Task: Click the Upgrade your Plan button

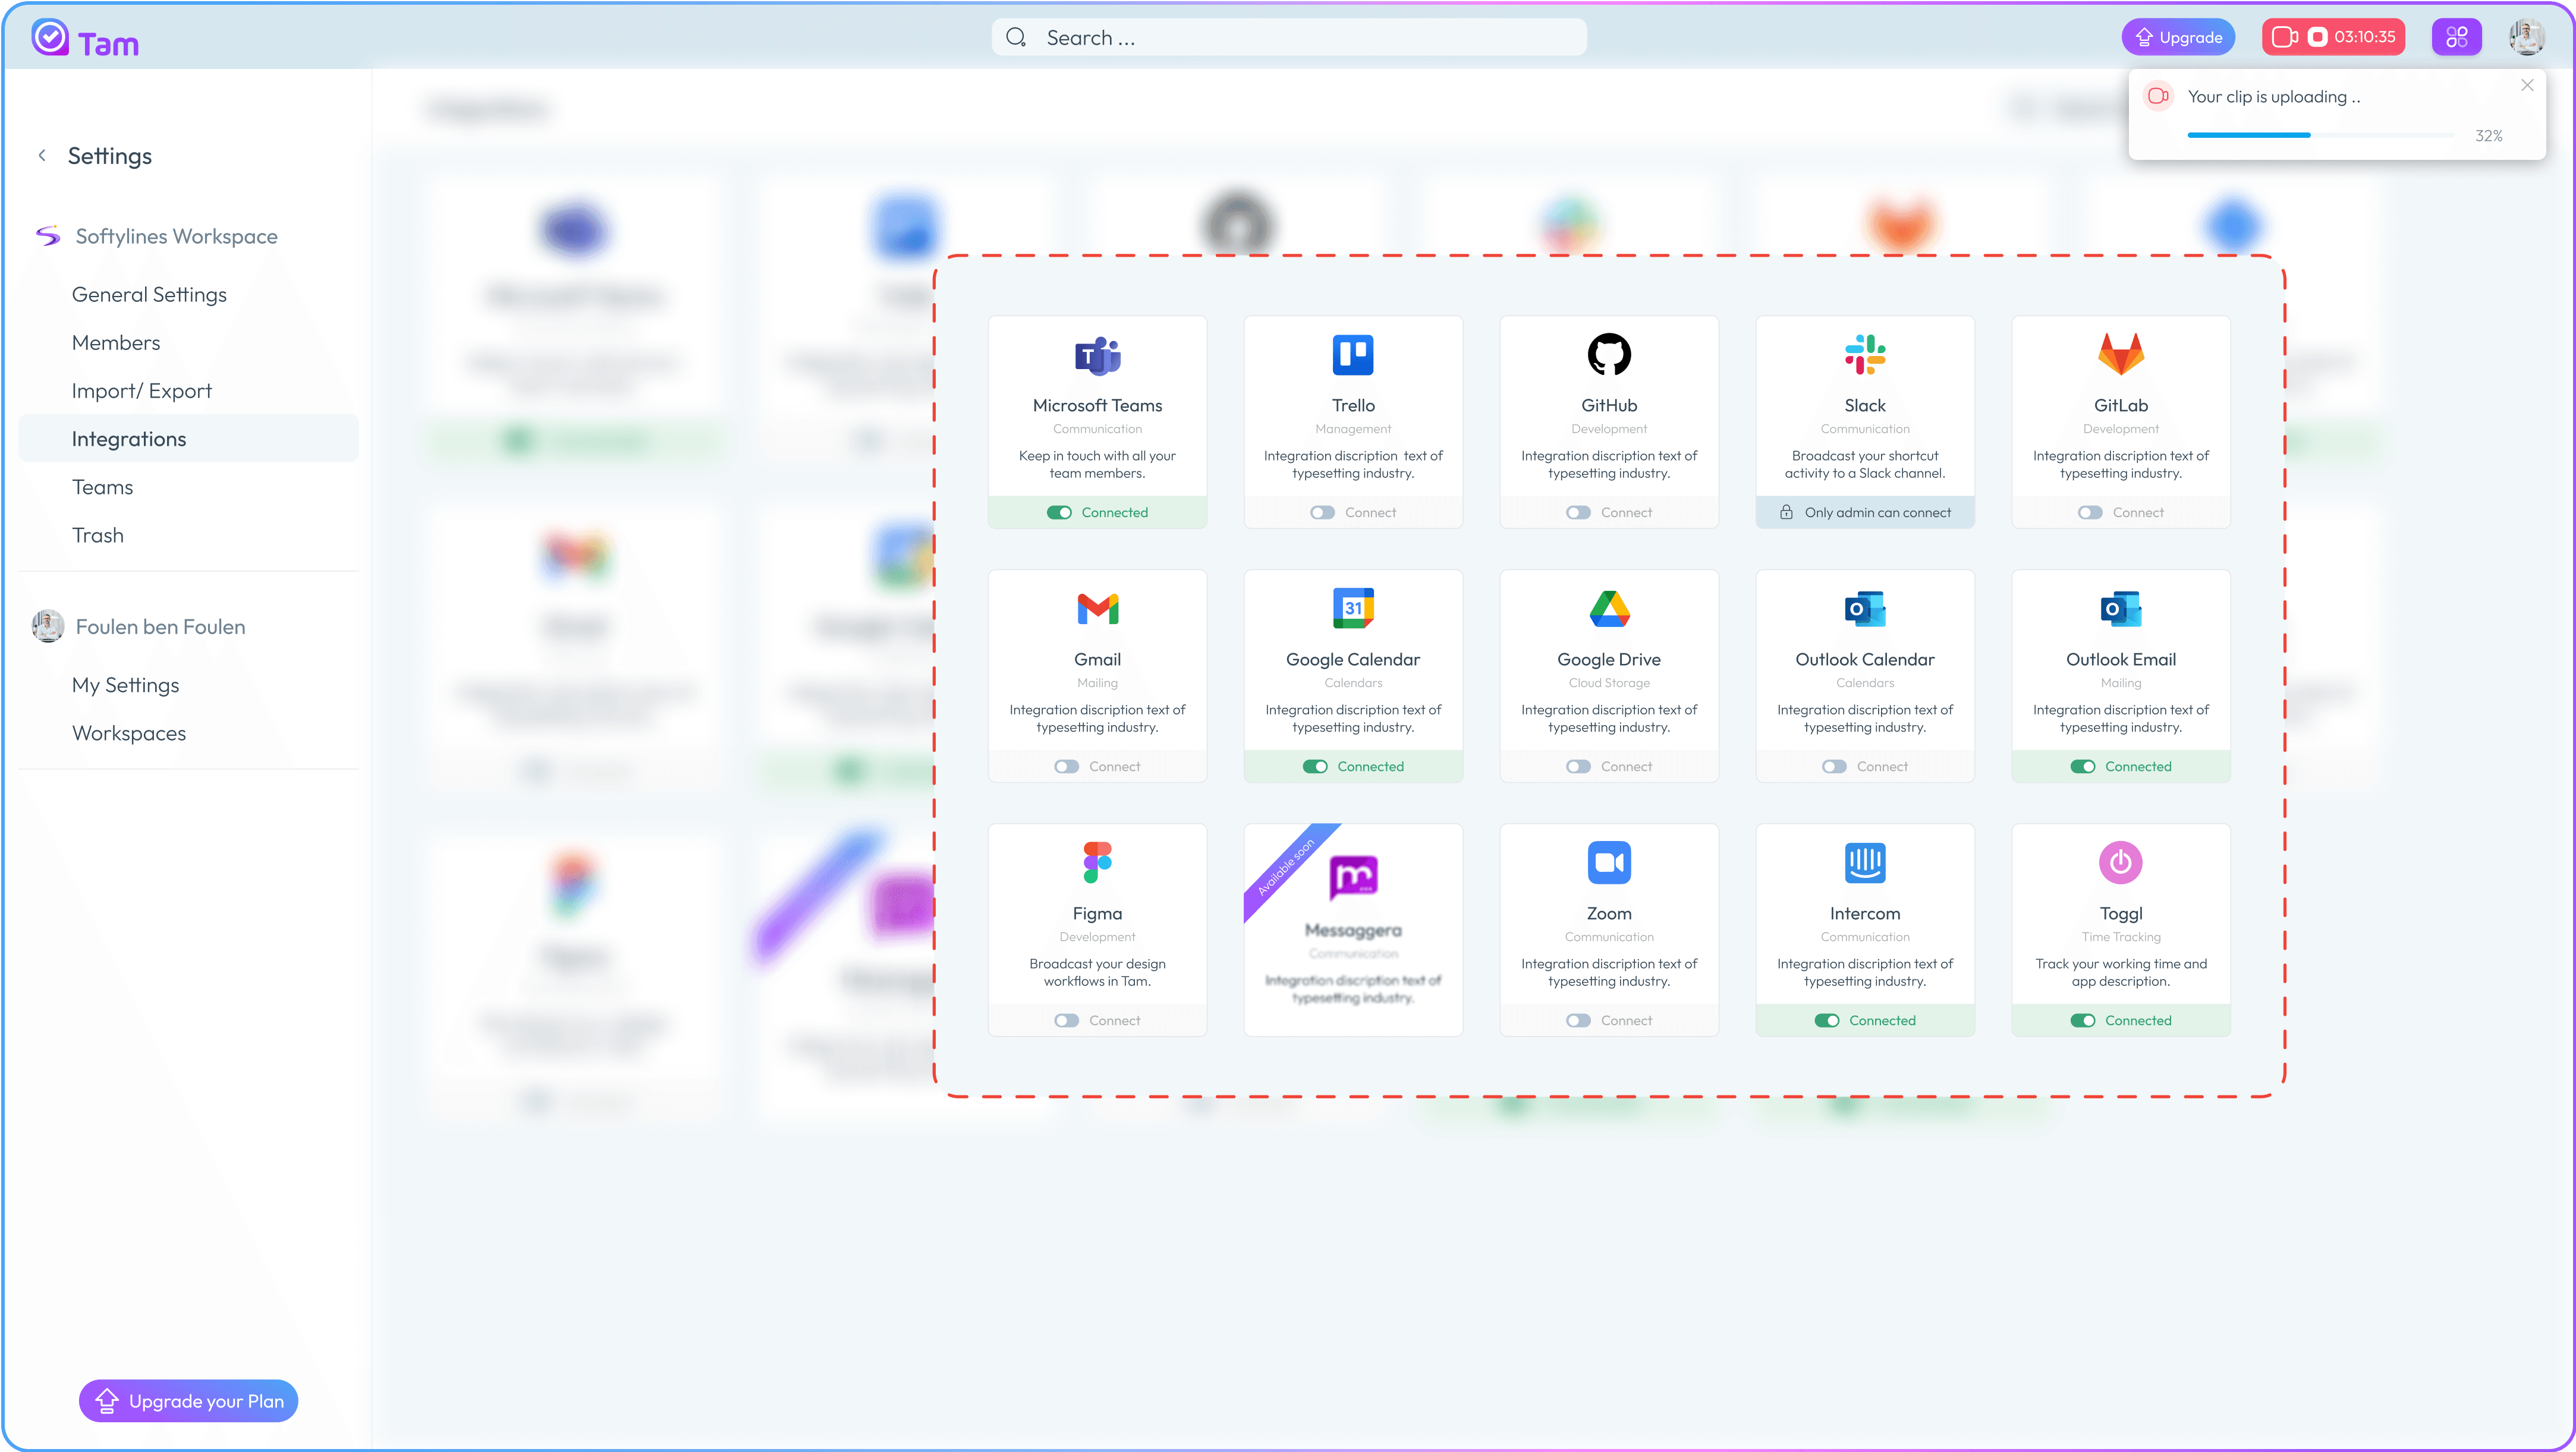Action: click(188, 1400)
